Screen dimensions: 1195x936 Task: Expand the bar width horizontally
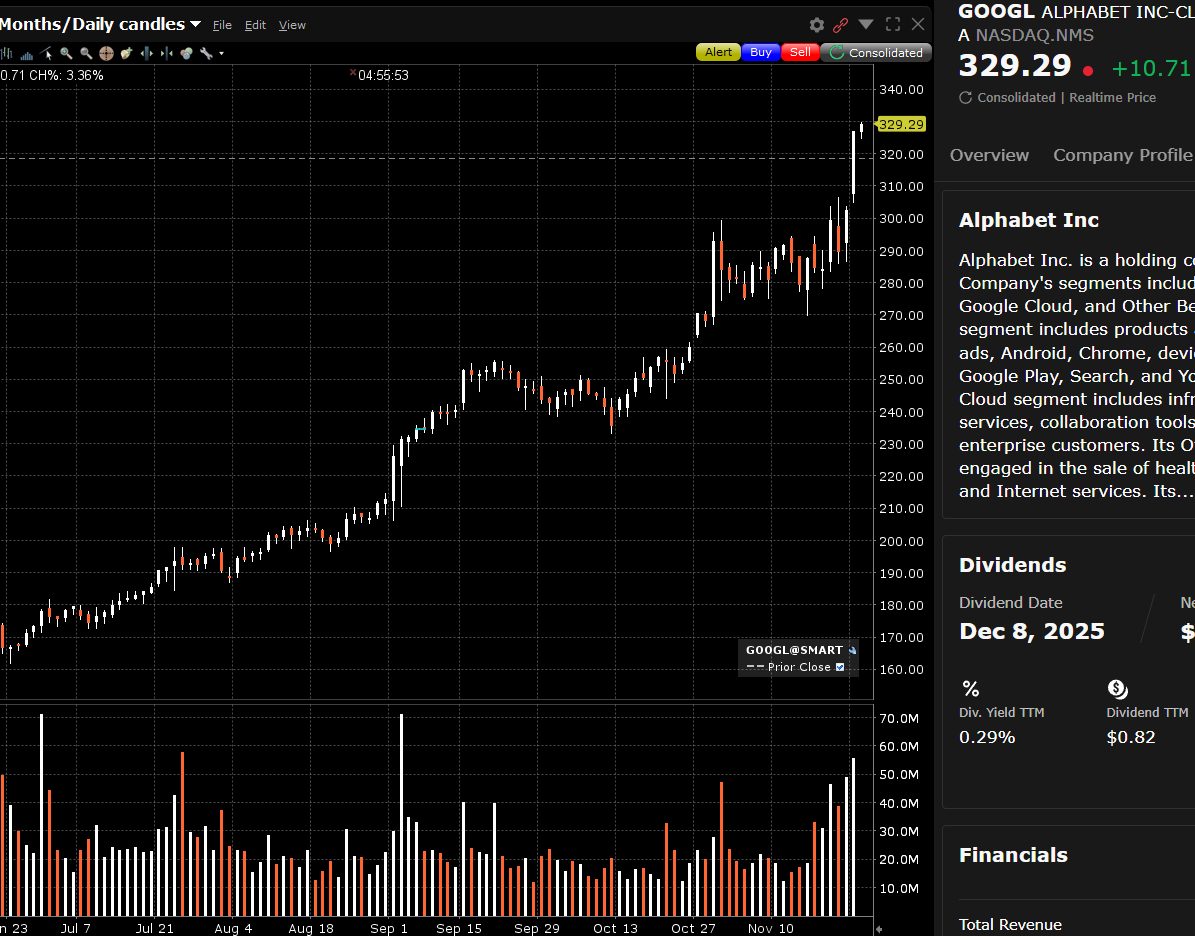point(146,53)
